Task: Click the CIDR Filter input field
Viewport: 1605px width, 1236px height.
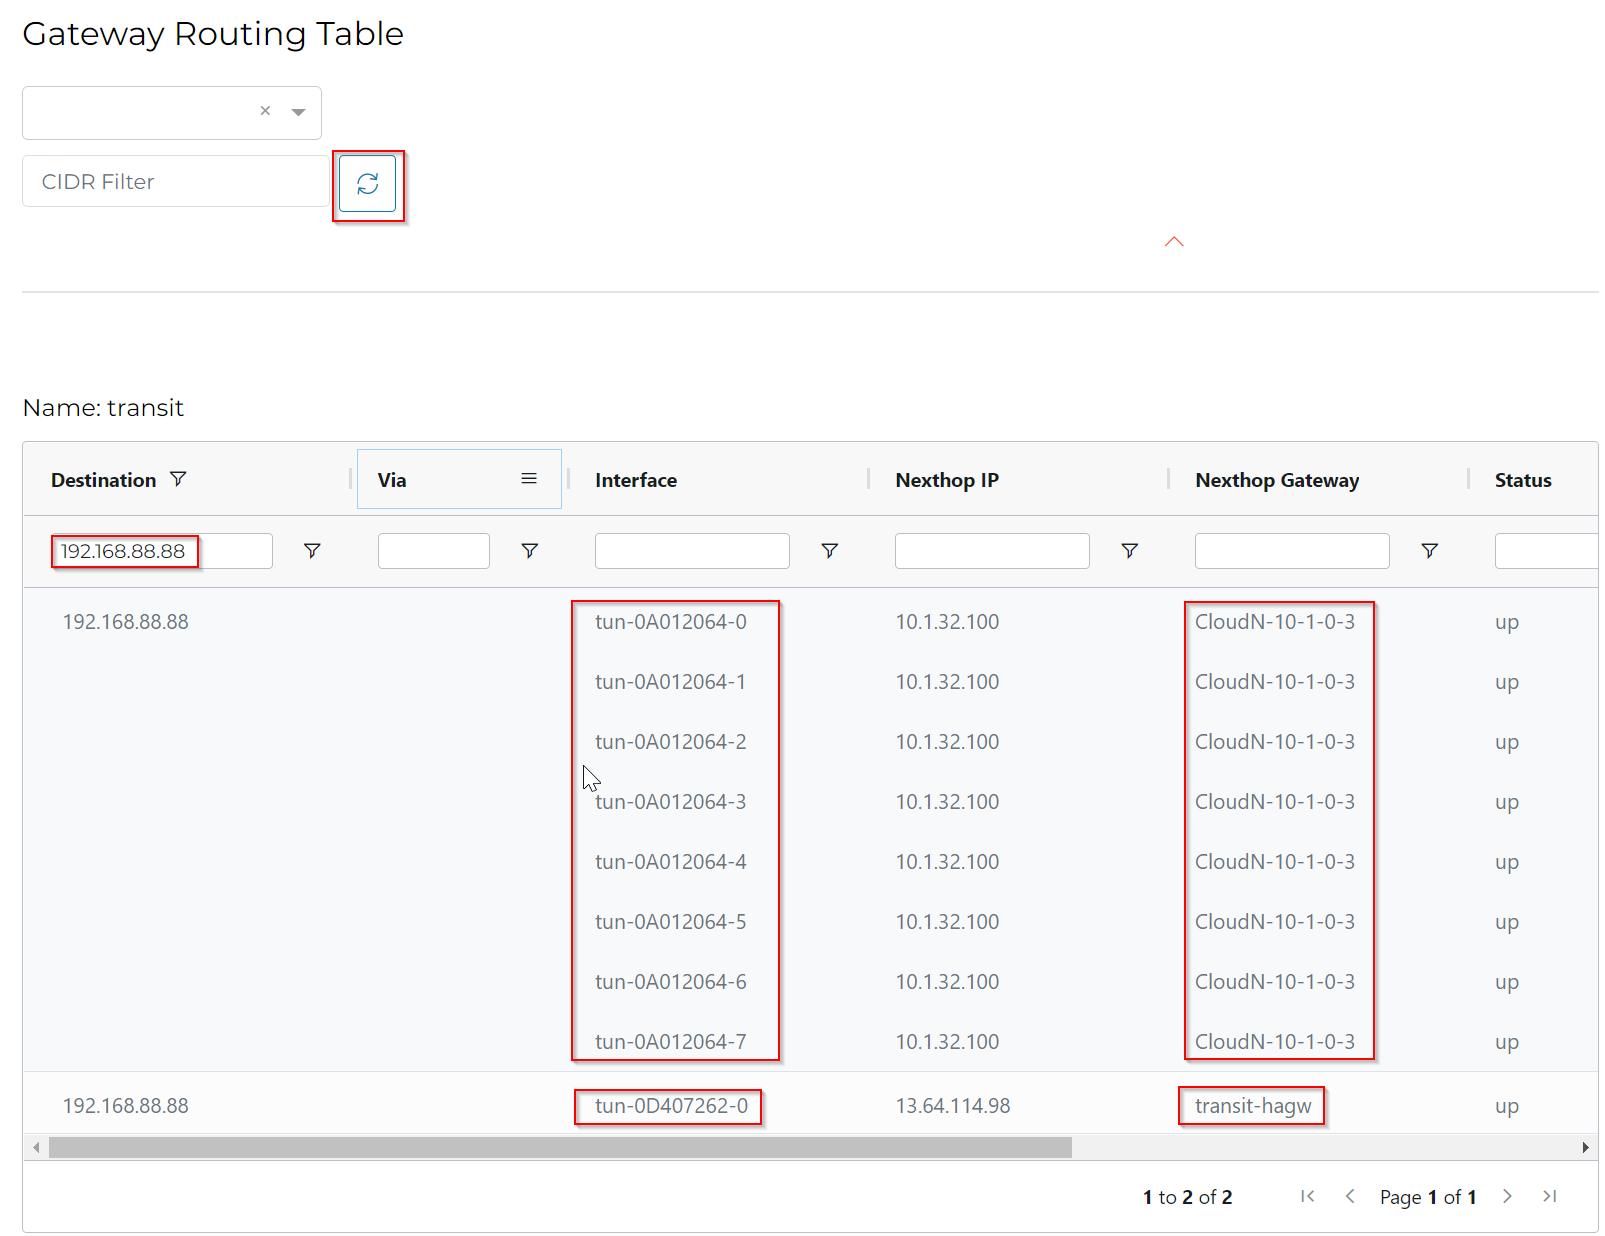Action: pos(175,182)
